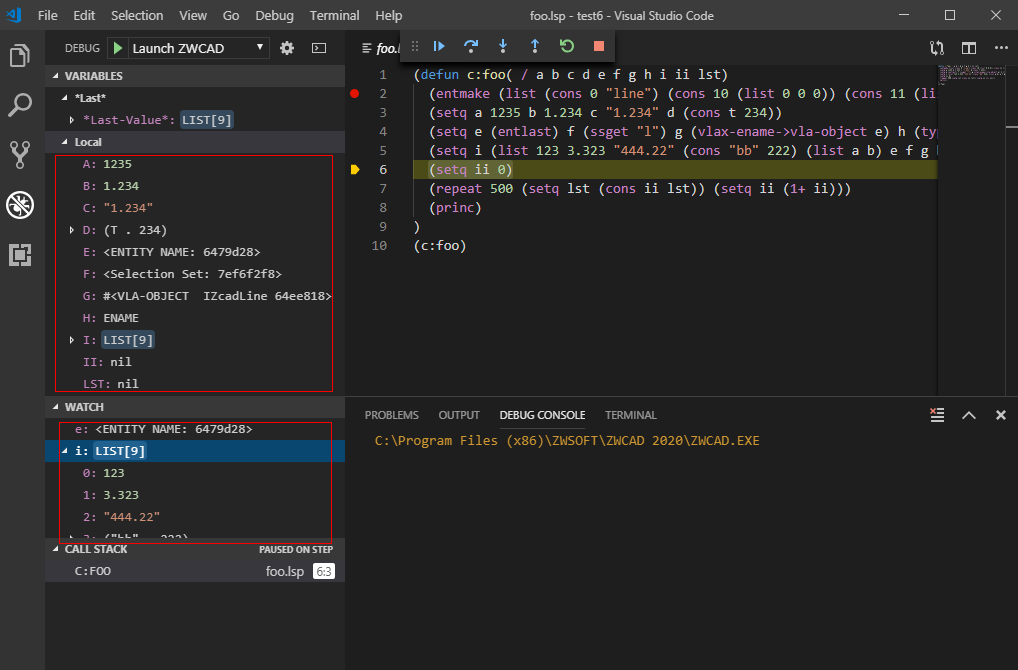Select variable G VLA-OBJECT row

(195, 296)
